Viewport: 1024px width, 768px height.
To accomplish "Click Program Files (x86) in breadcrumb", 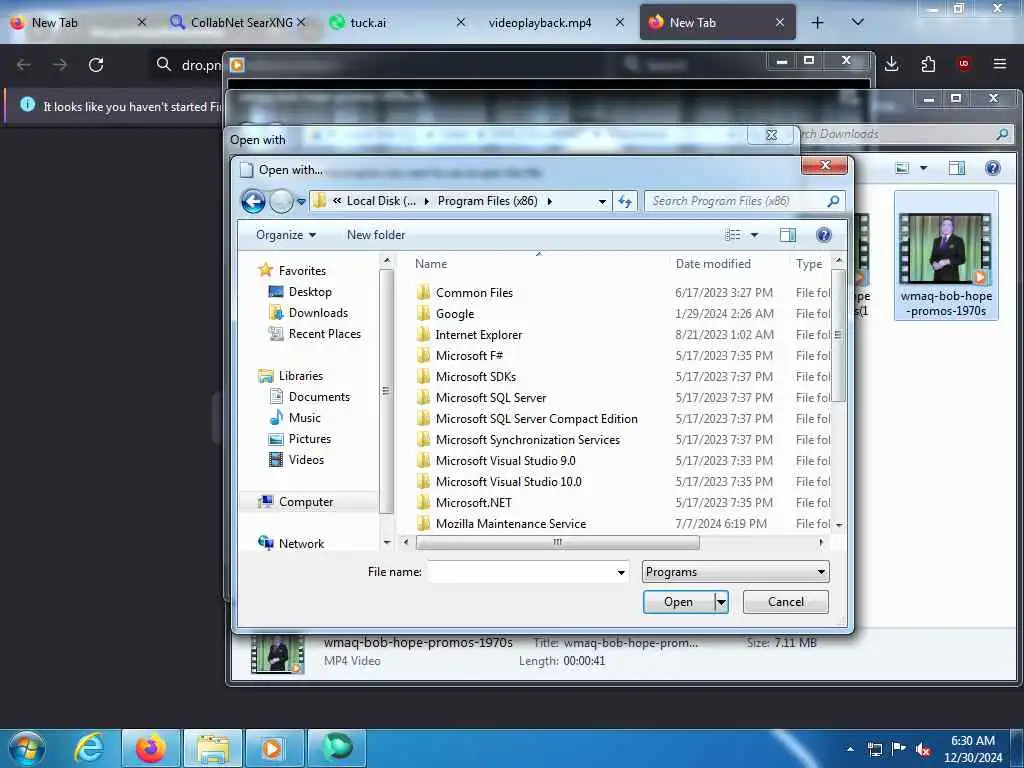I will pyautogui.click(x=487, y=201).
